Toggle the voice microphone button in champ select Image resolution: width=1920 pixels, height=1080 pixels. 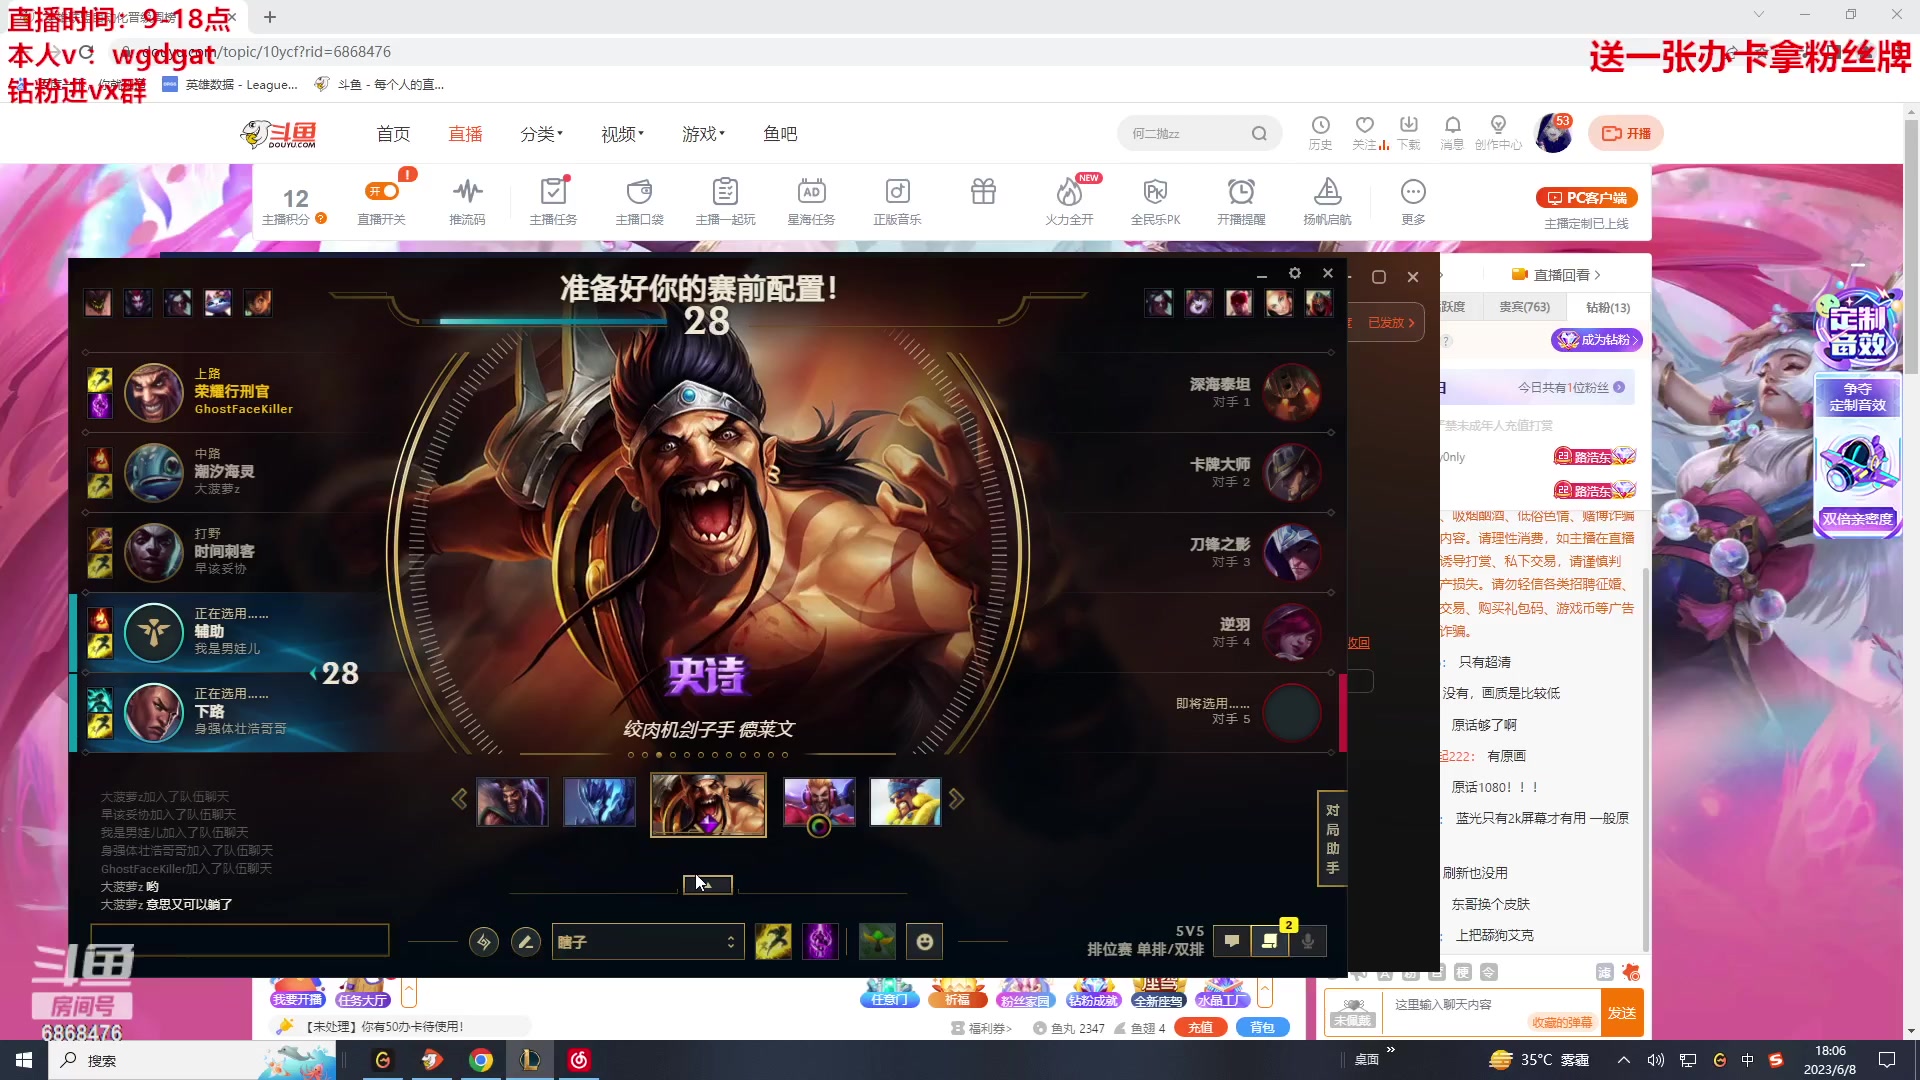tap(1307, 941)
